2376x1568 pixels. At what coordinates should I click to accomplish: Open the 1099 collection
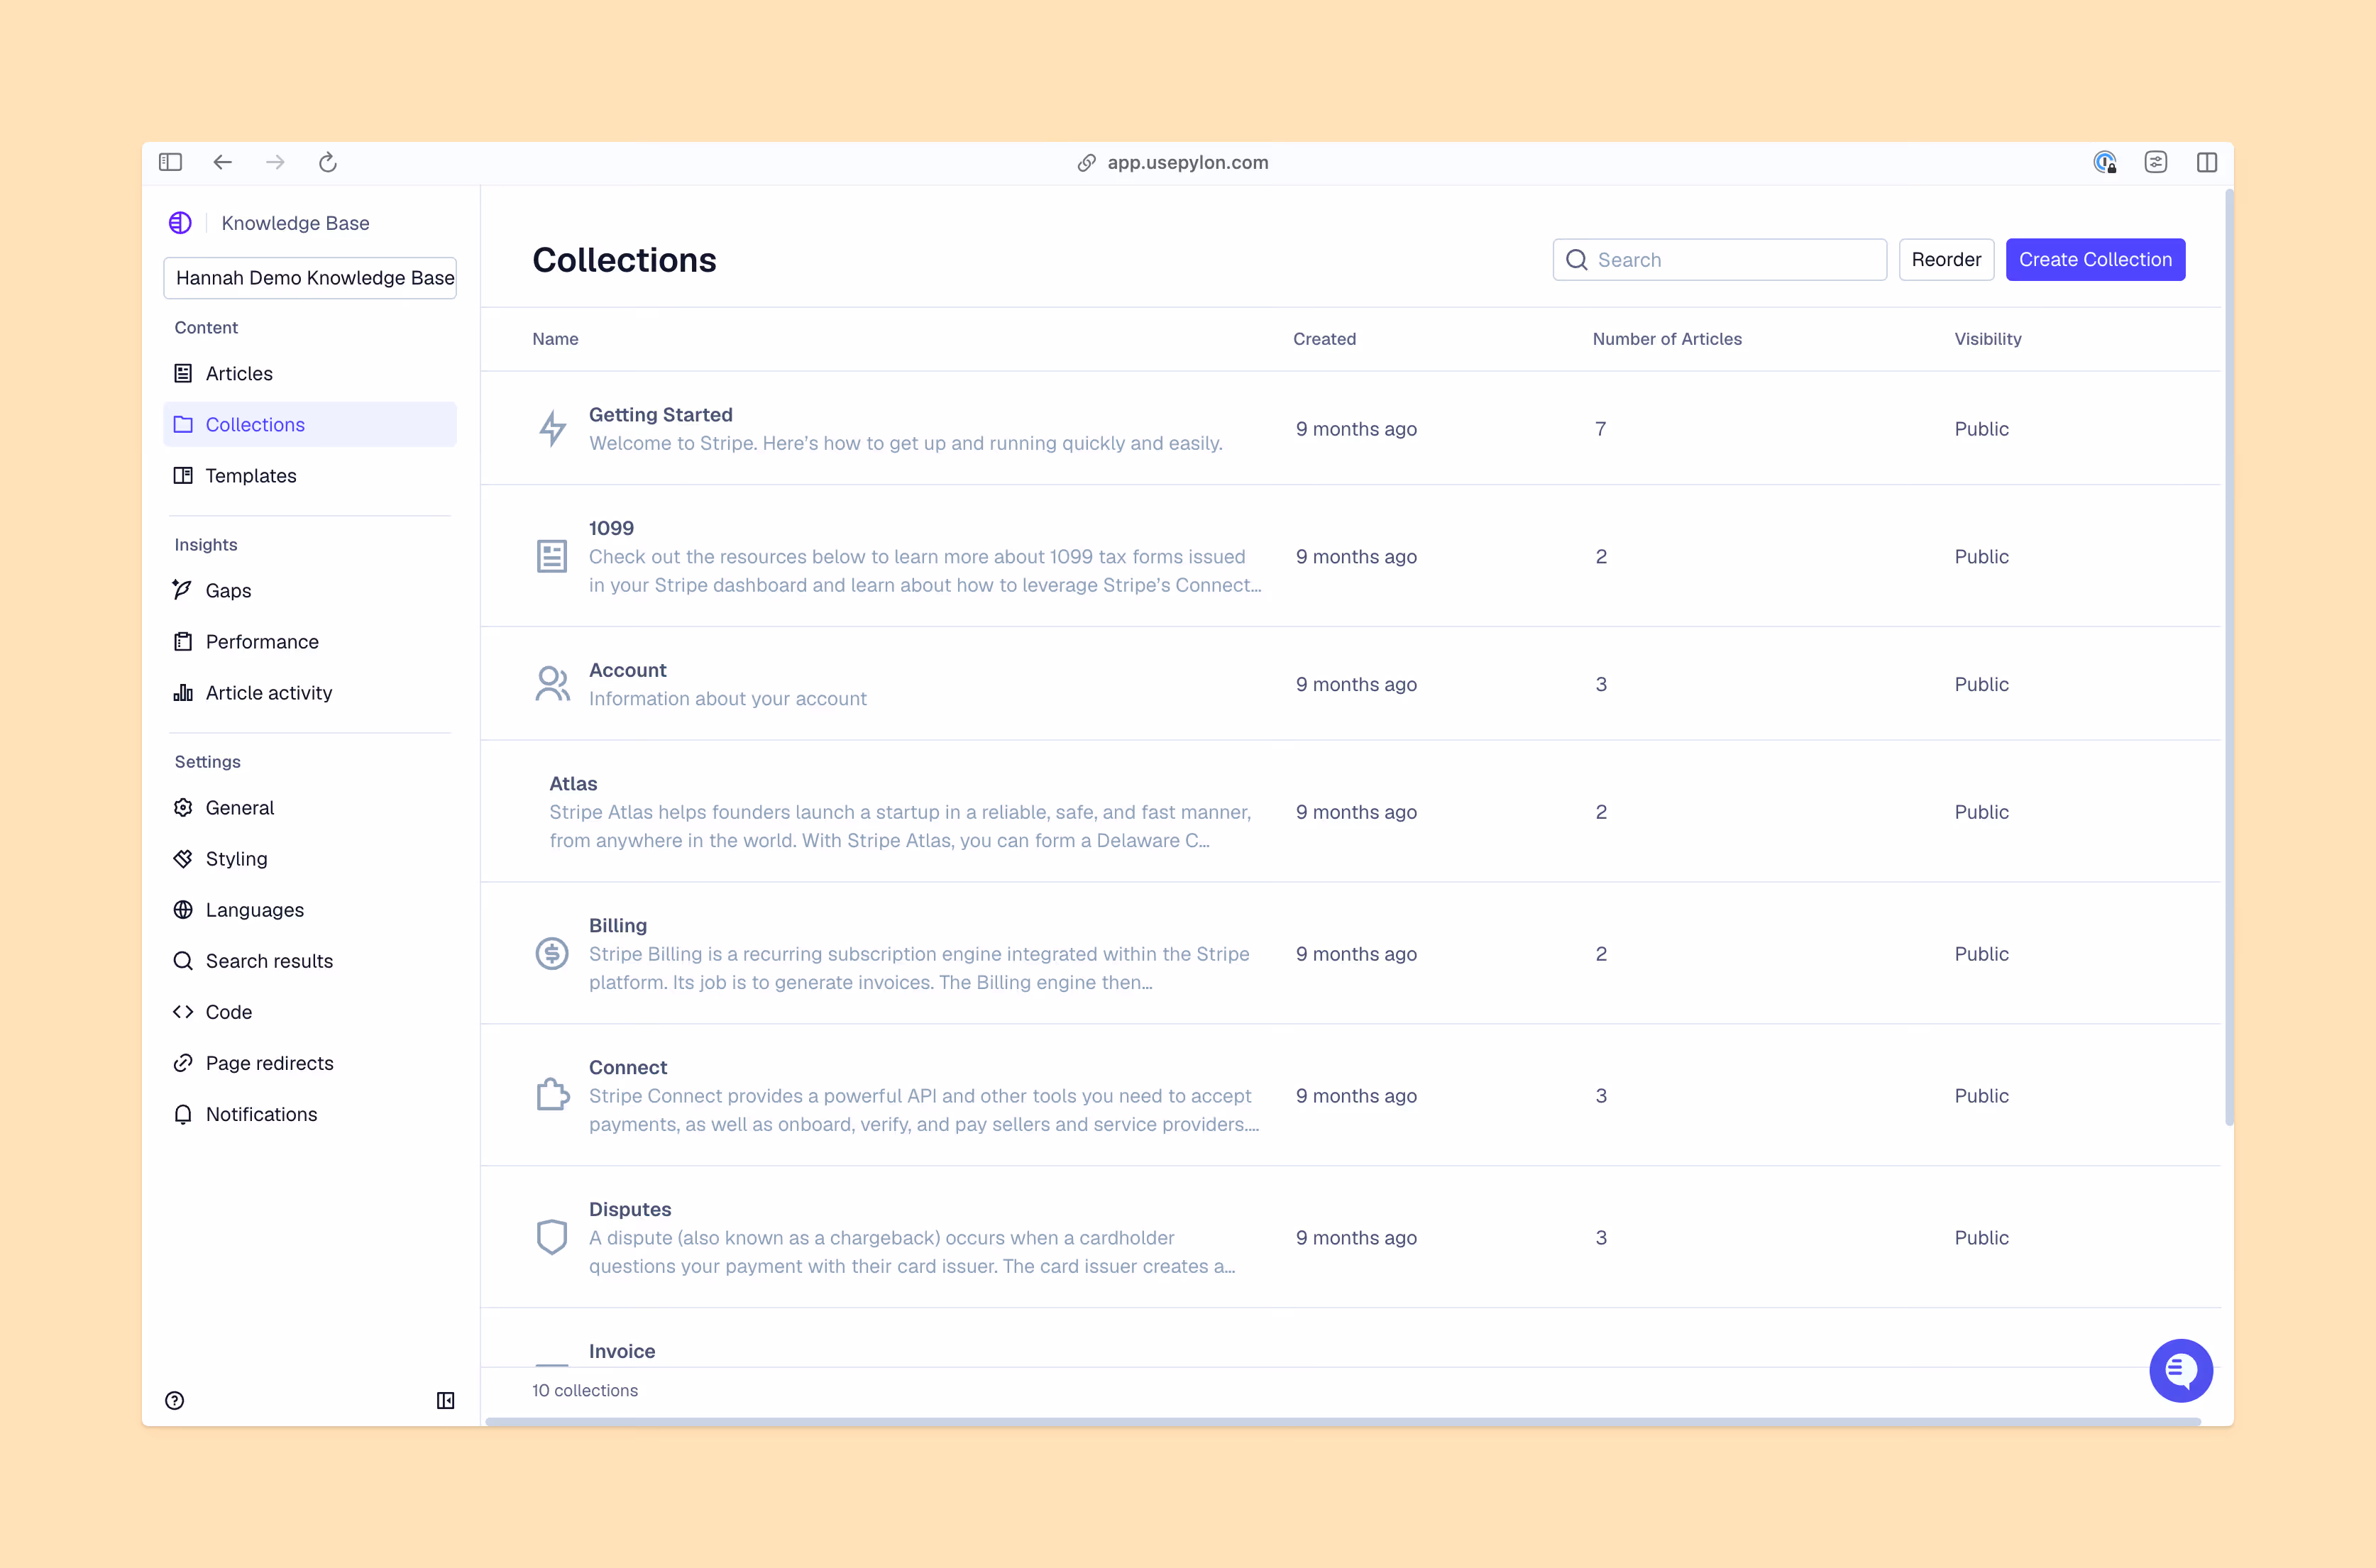tap(1350, 556)
